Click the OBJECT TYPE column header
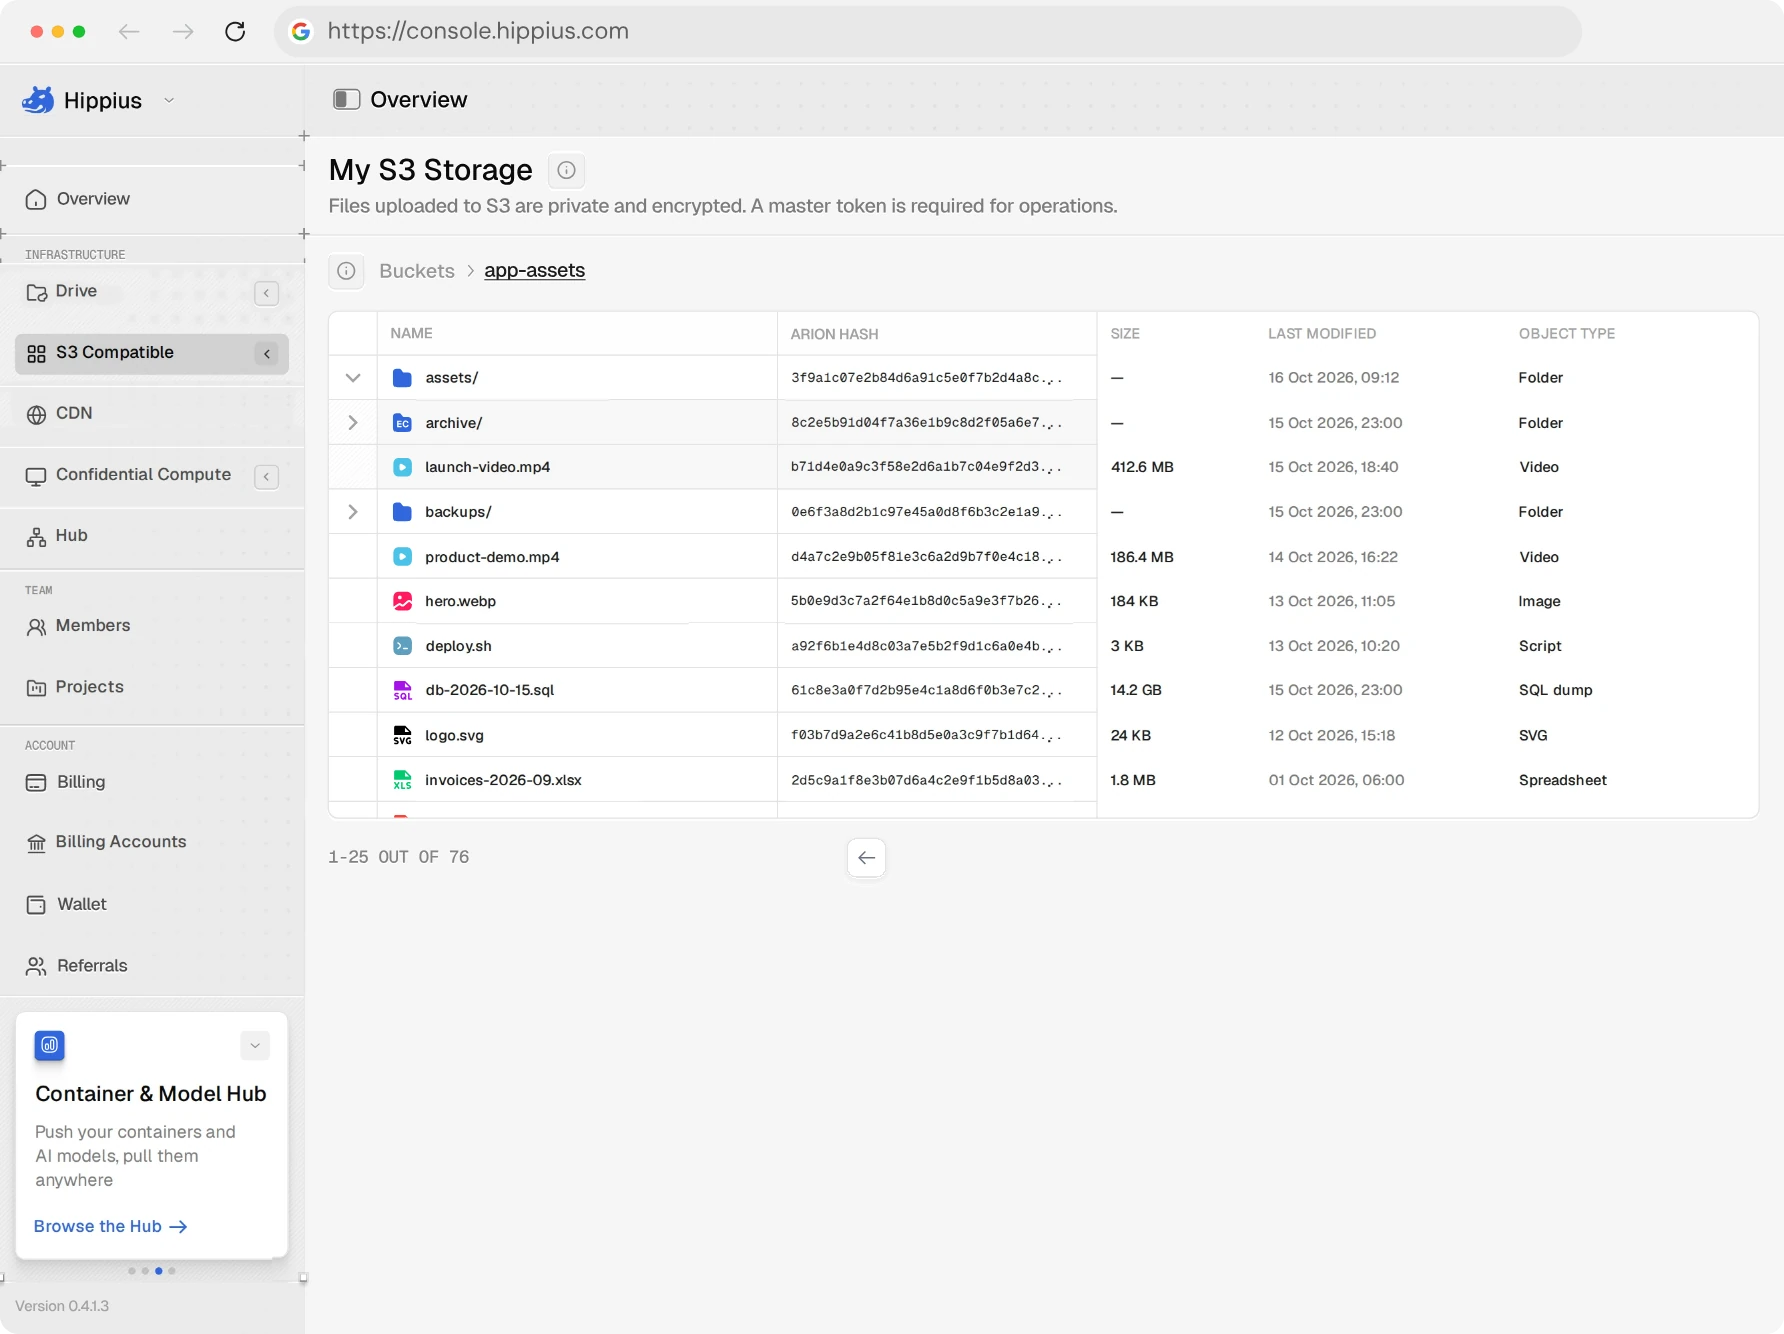Screen dimensions: 1784x1334 click(1567, 334)
